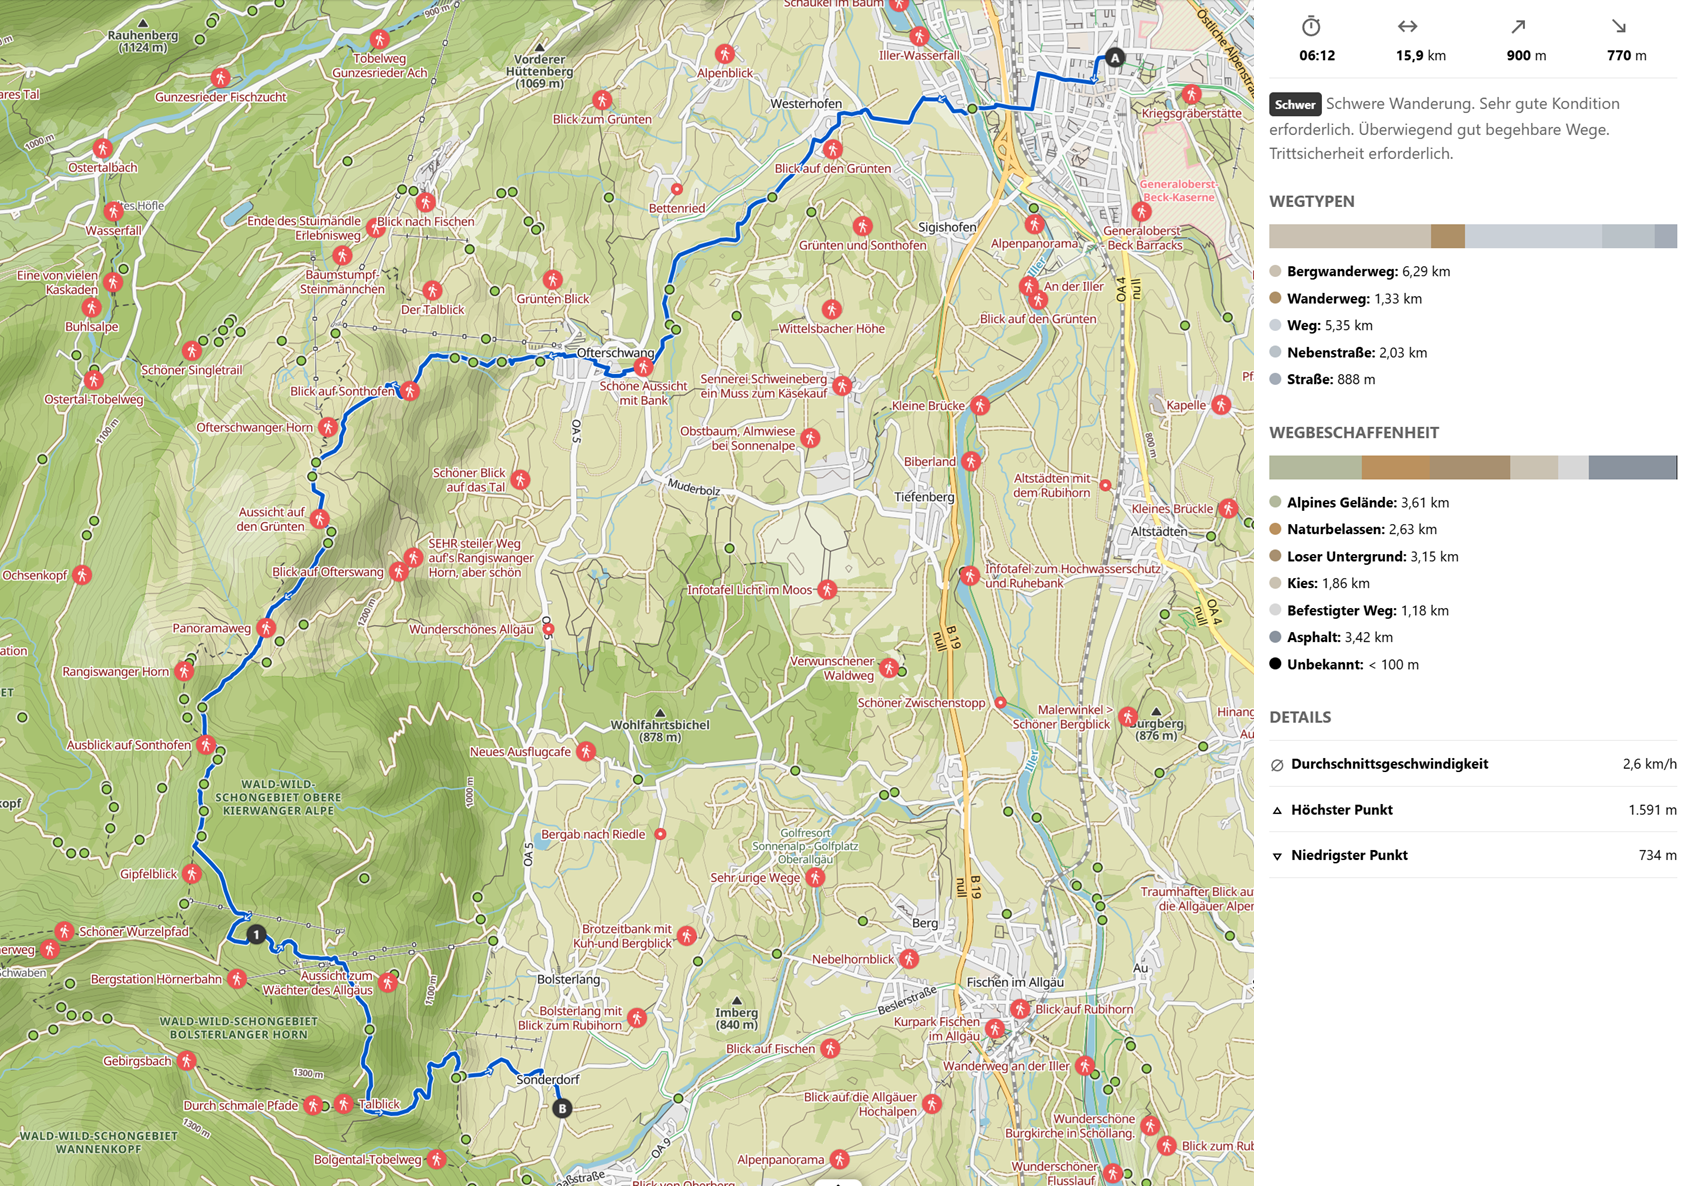
Task: Click the Asphalt segment of Wegbeschaffenheit bar
Action: (1633, 467)
